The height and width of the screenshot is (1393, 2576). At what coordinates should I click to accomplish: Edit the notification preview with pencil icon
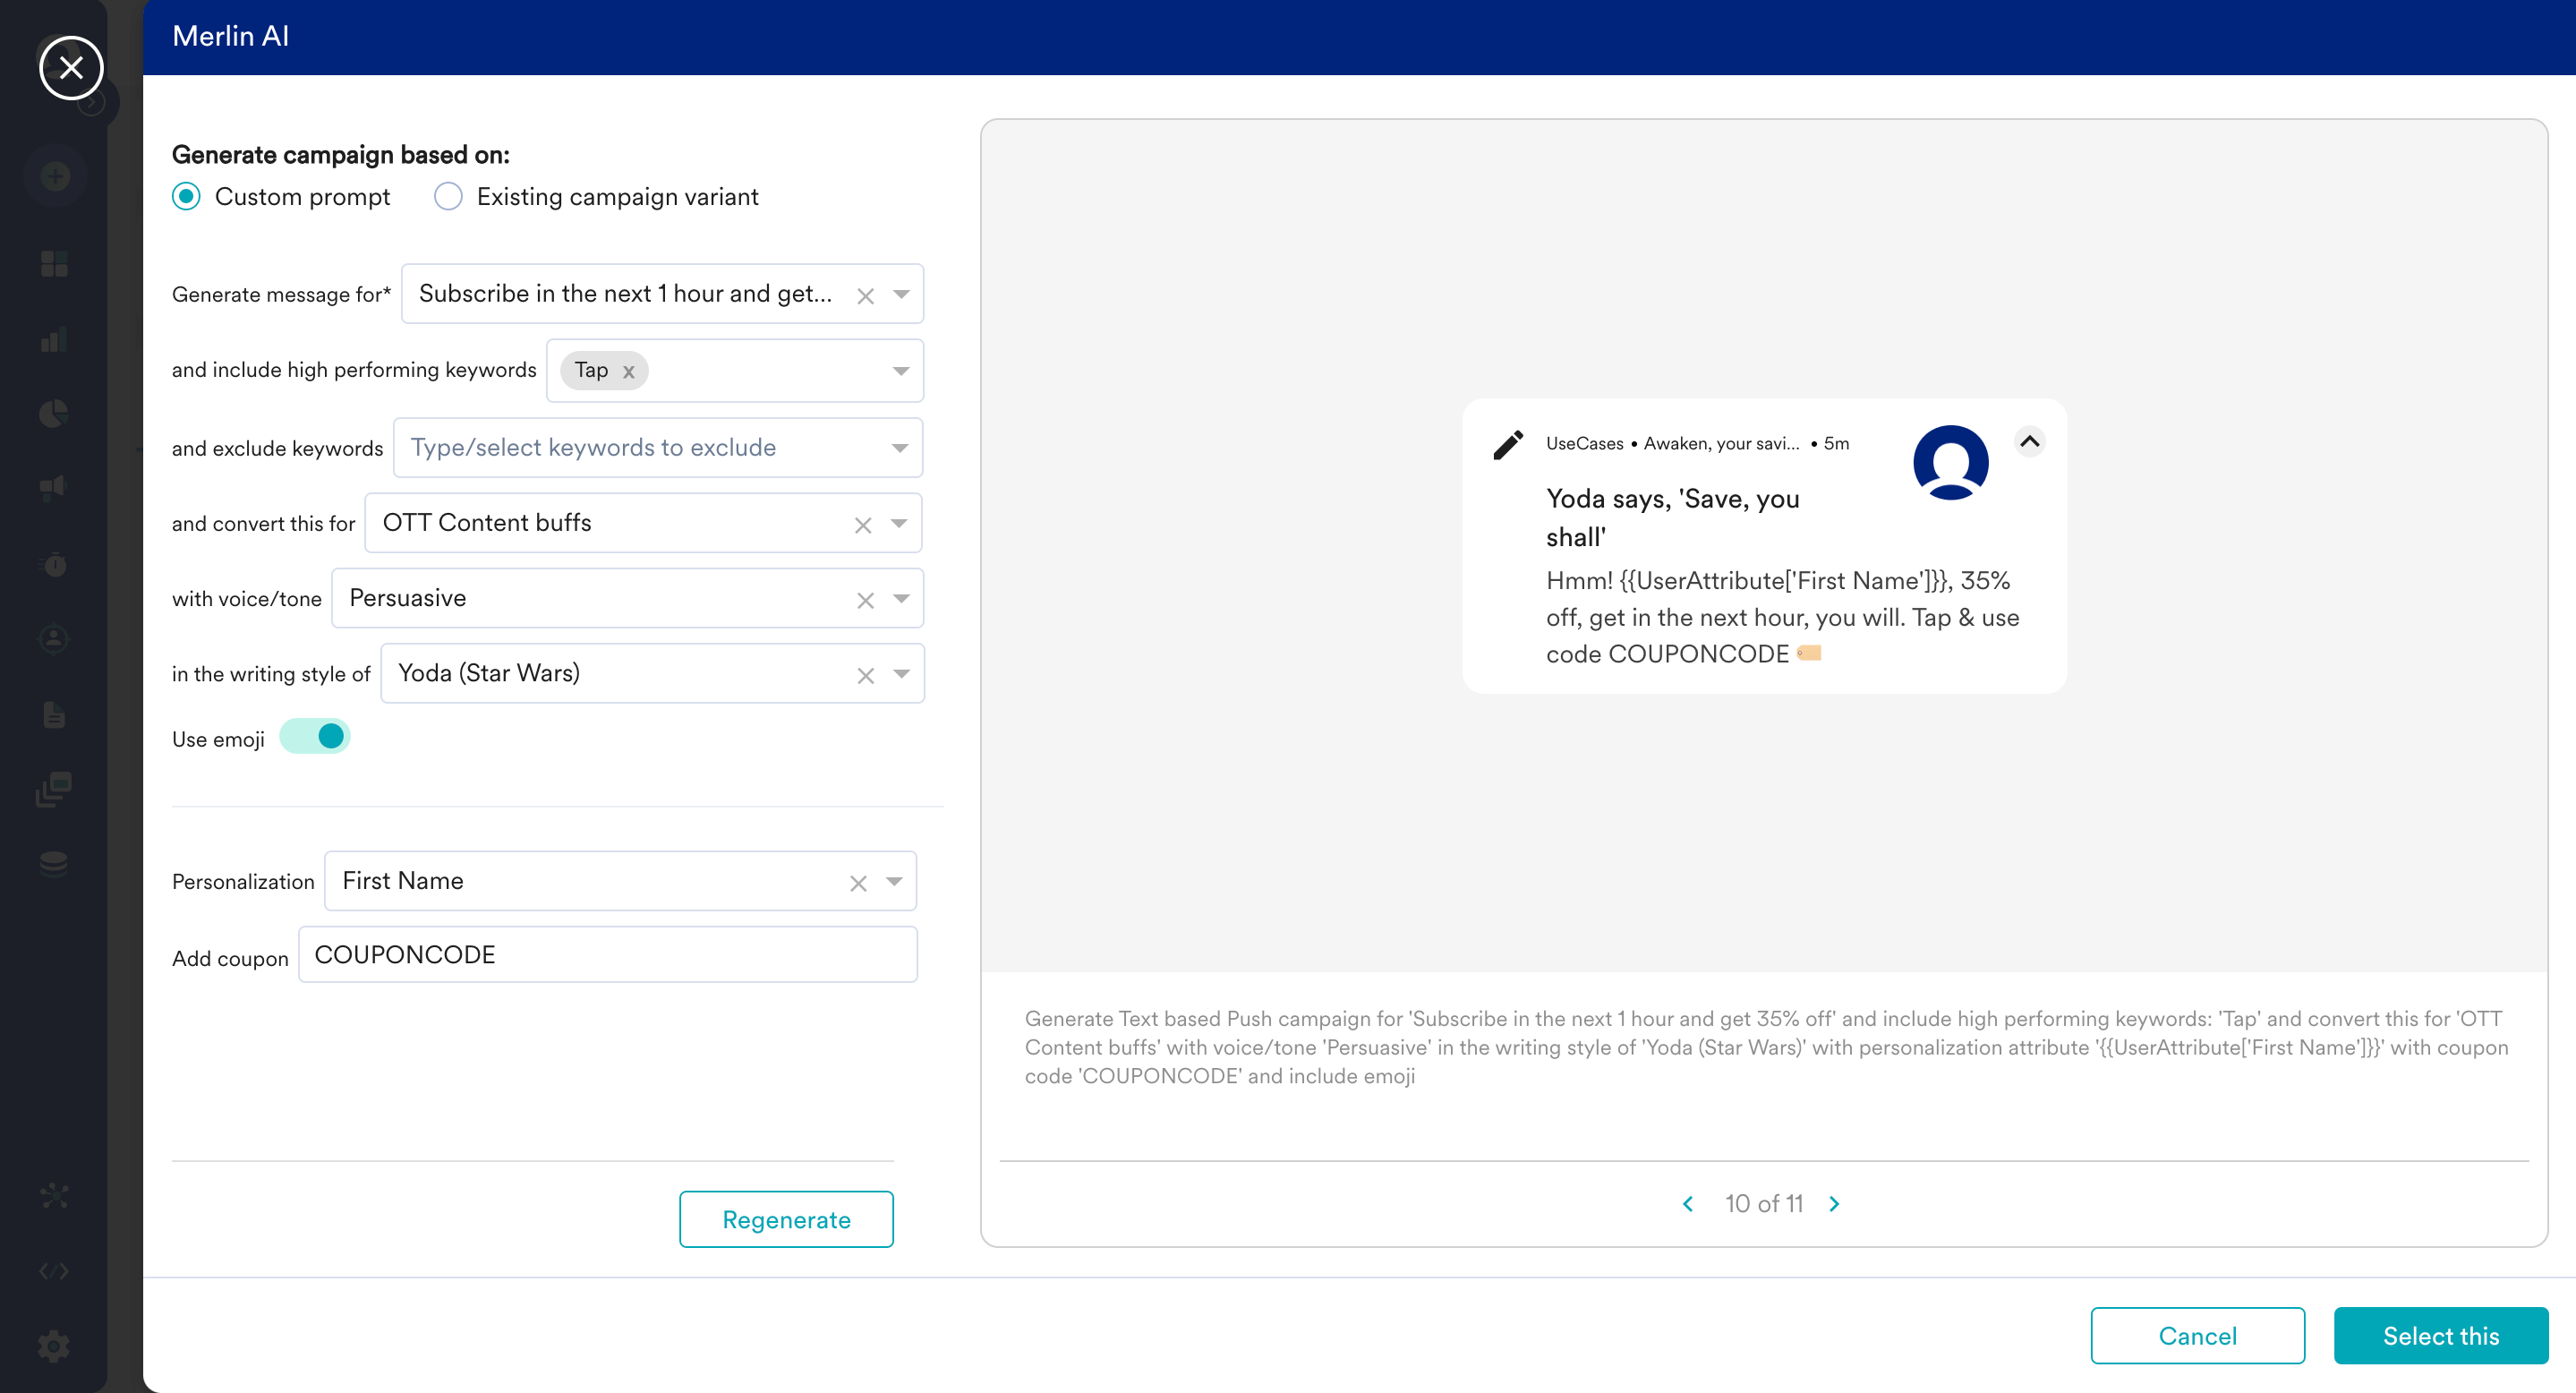[1508, 444]
